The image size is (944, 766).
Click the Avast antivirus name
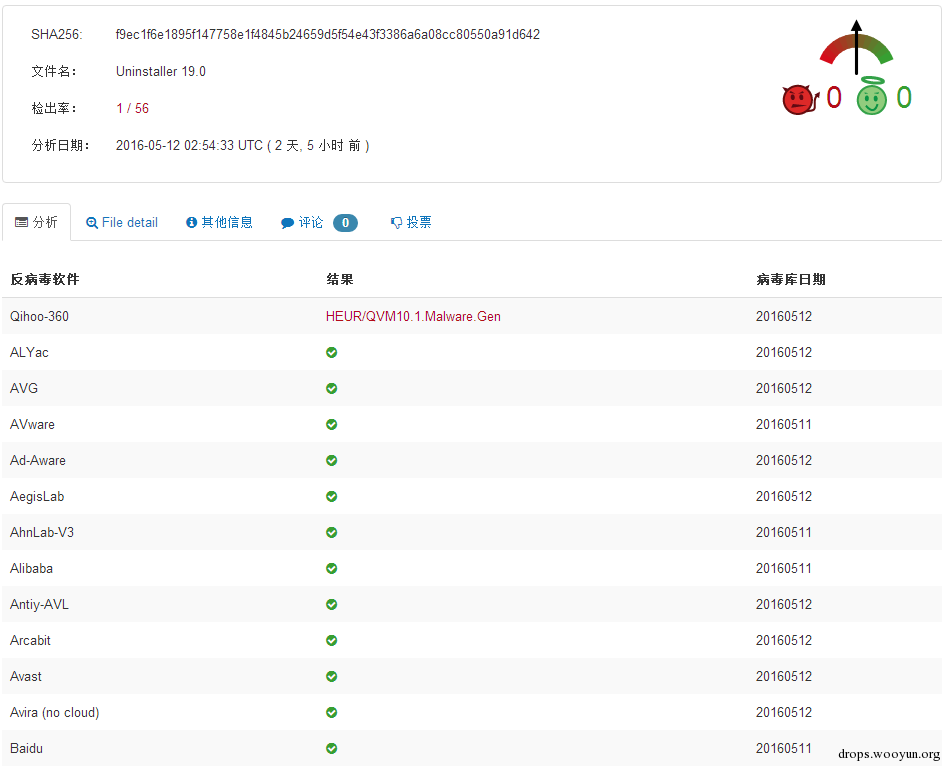click(26, 676)
